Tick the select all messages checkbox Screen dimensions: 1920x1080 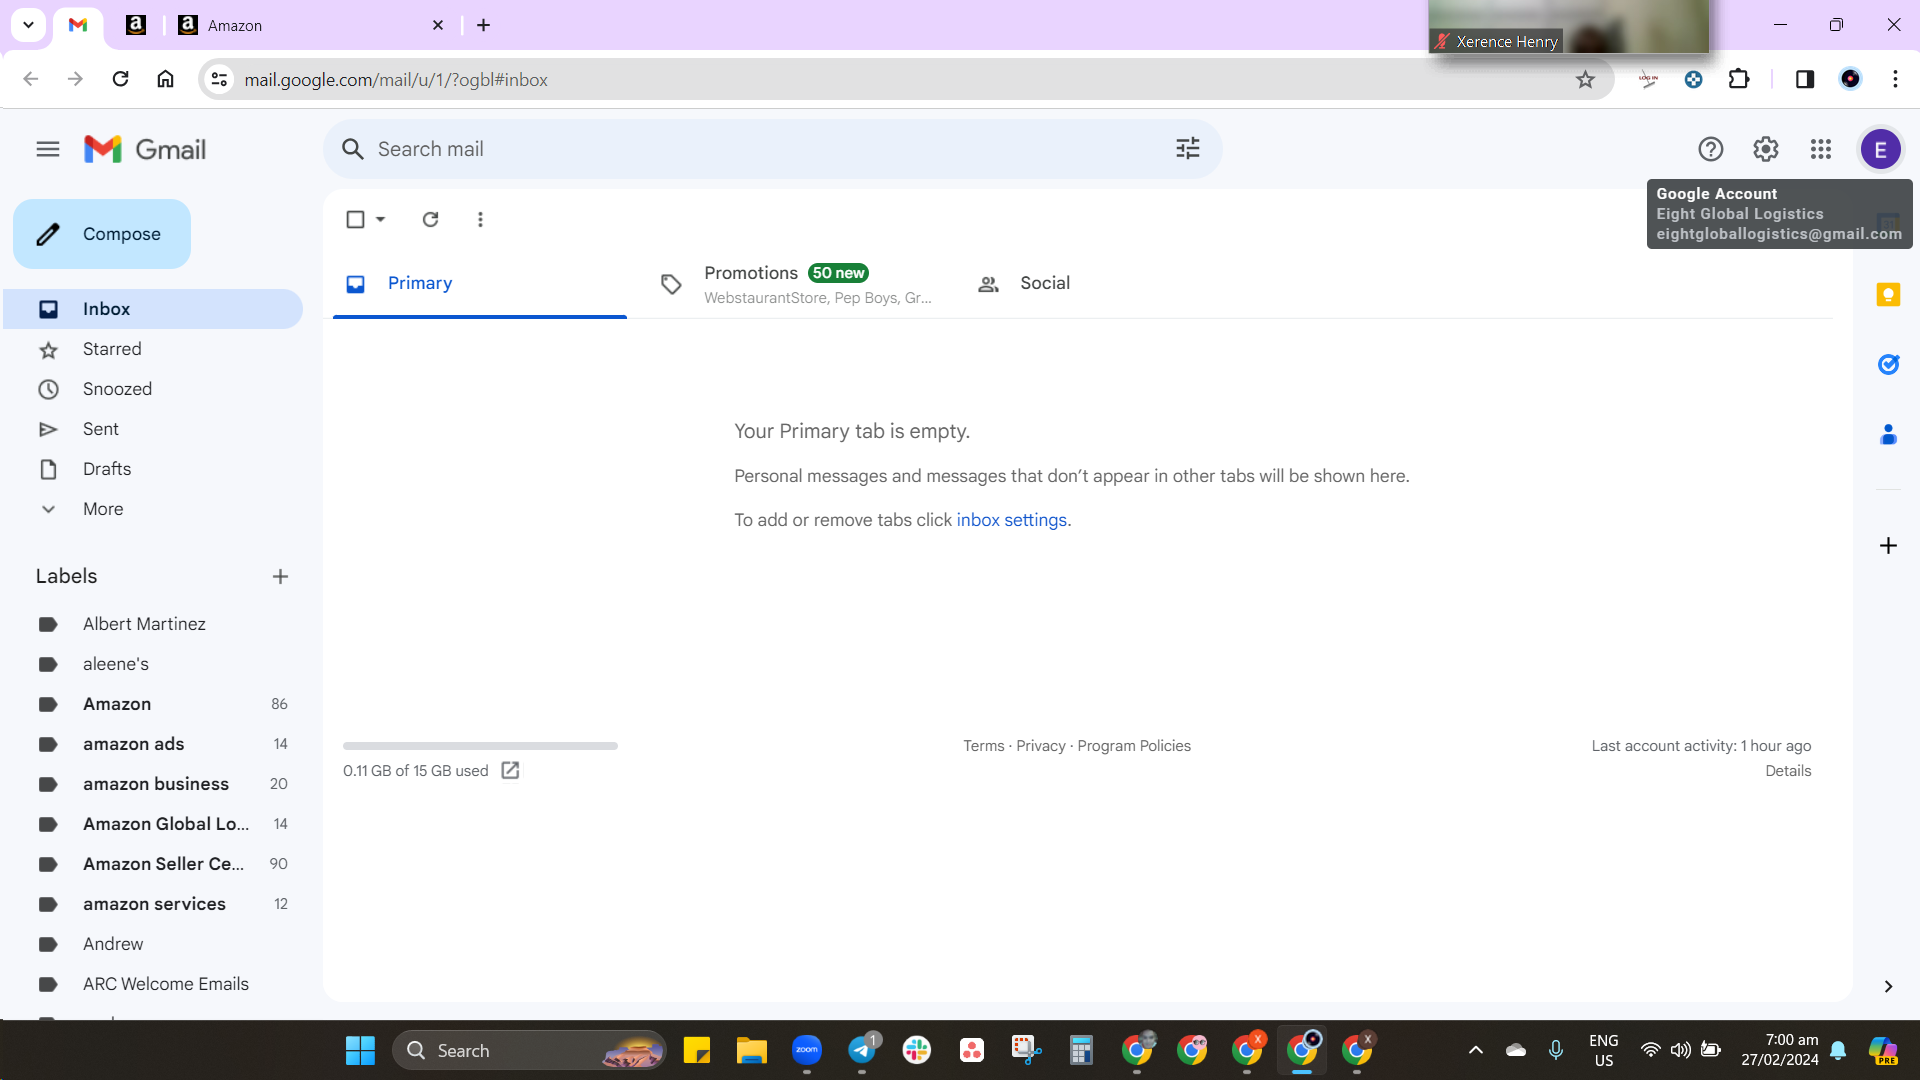click(x=355, y=219)
